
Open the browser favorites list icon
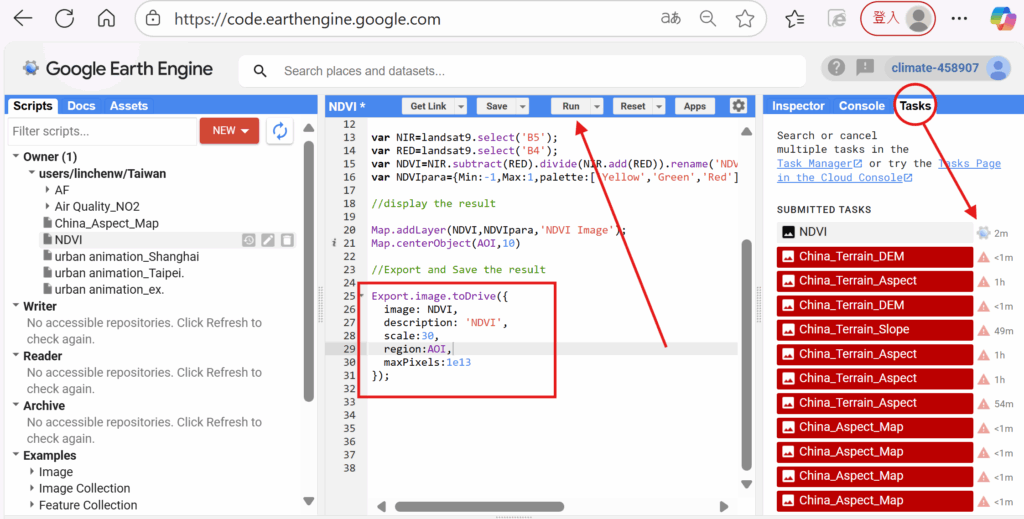coord(795,18)
